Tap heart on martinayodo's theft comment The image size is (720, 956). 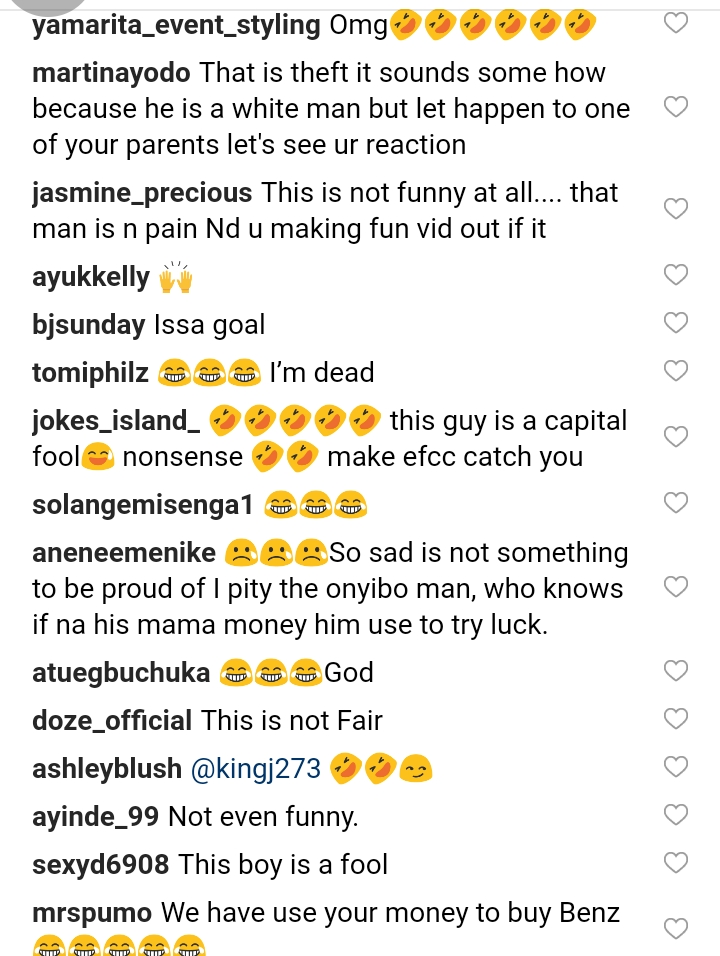(x=677, y=107)
